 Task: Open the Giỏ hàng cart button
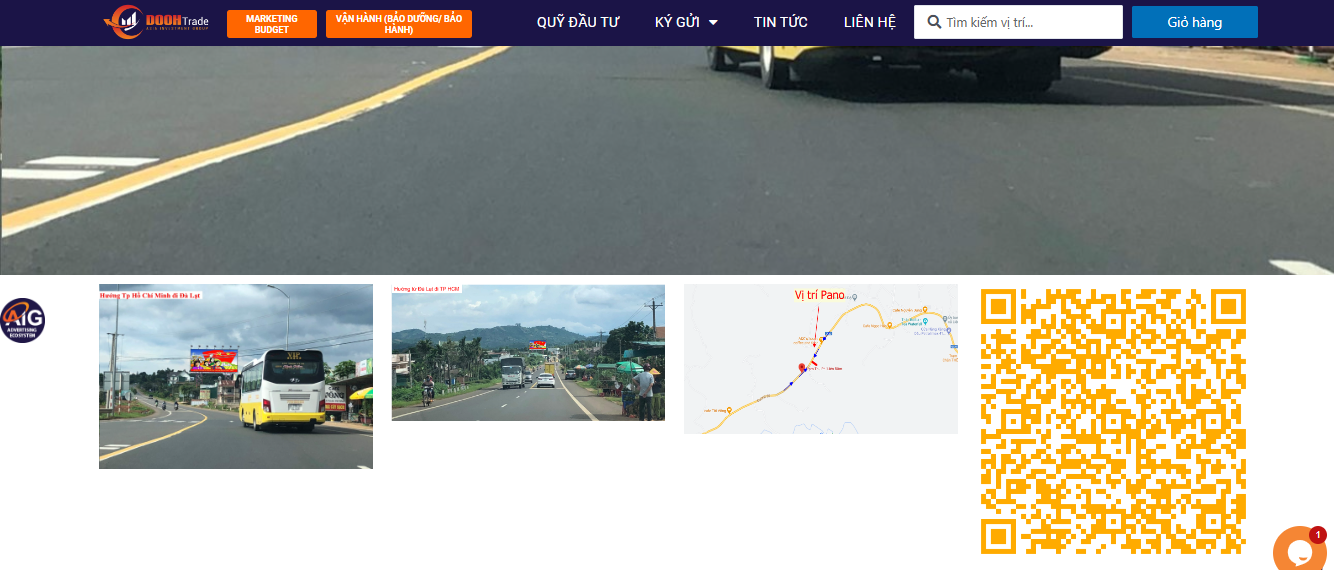point(1195,22)
